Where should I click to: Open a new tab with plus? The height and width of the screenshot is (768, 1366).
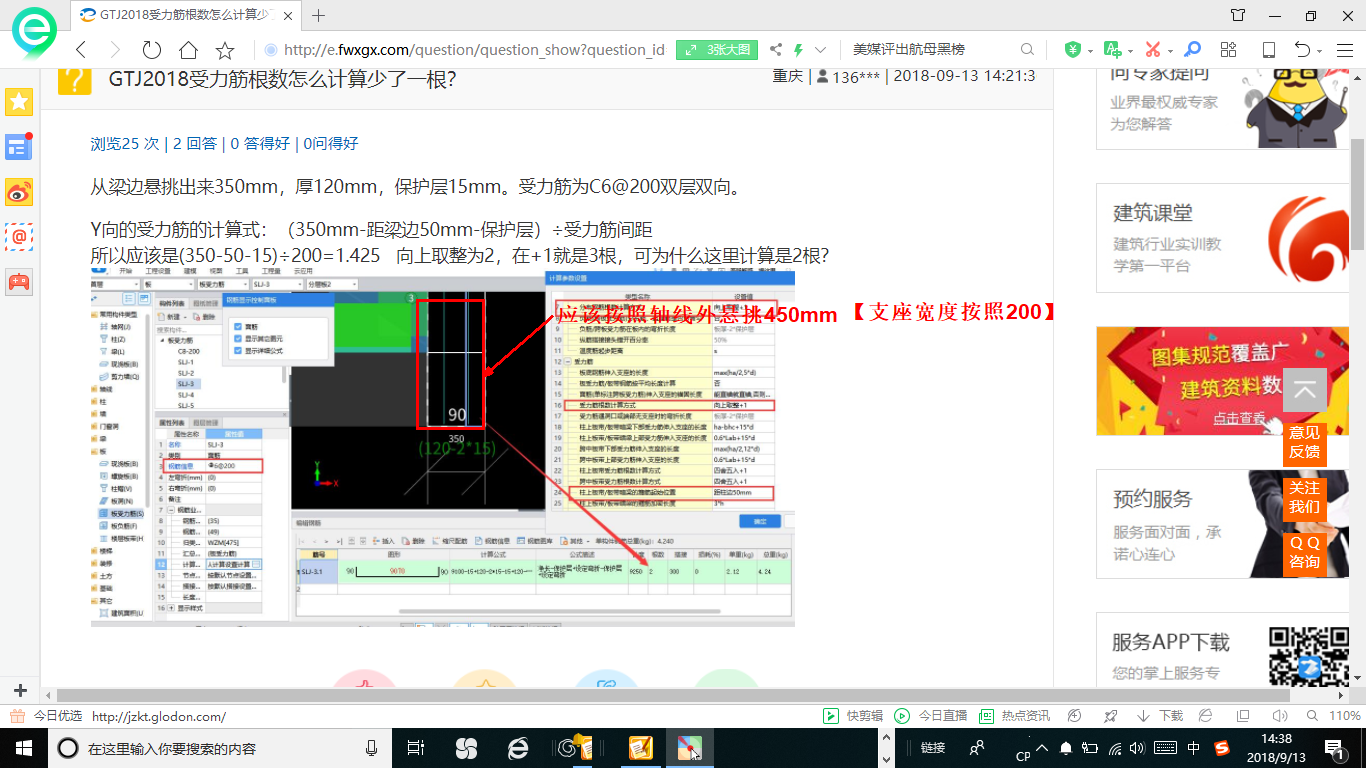click(319, 15)
